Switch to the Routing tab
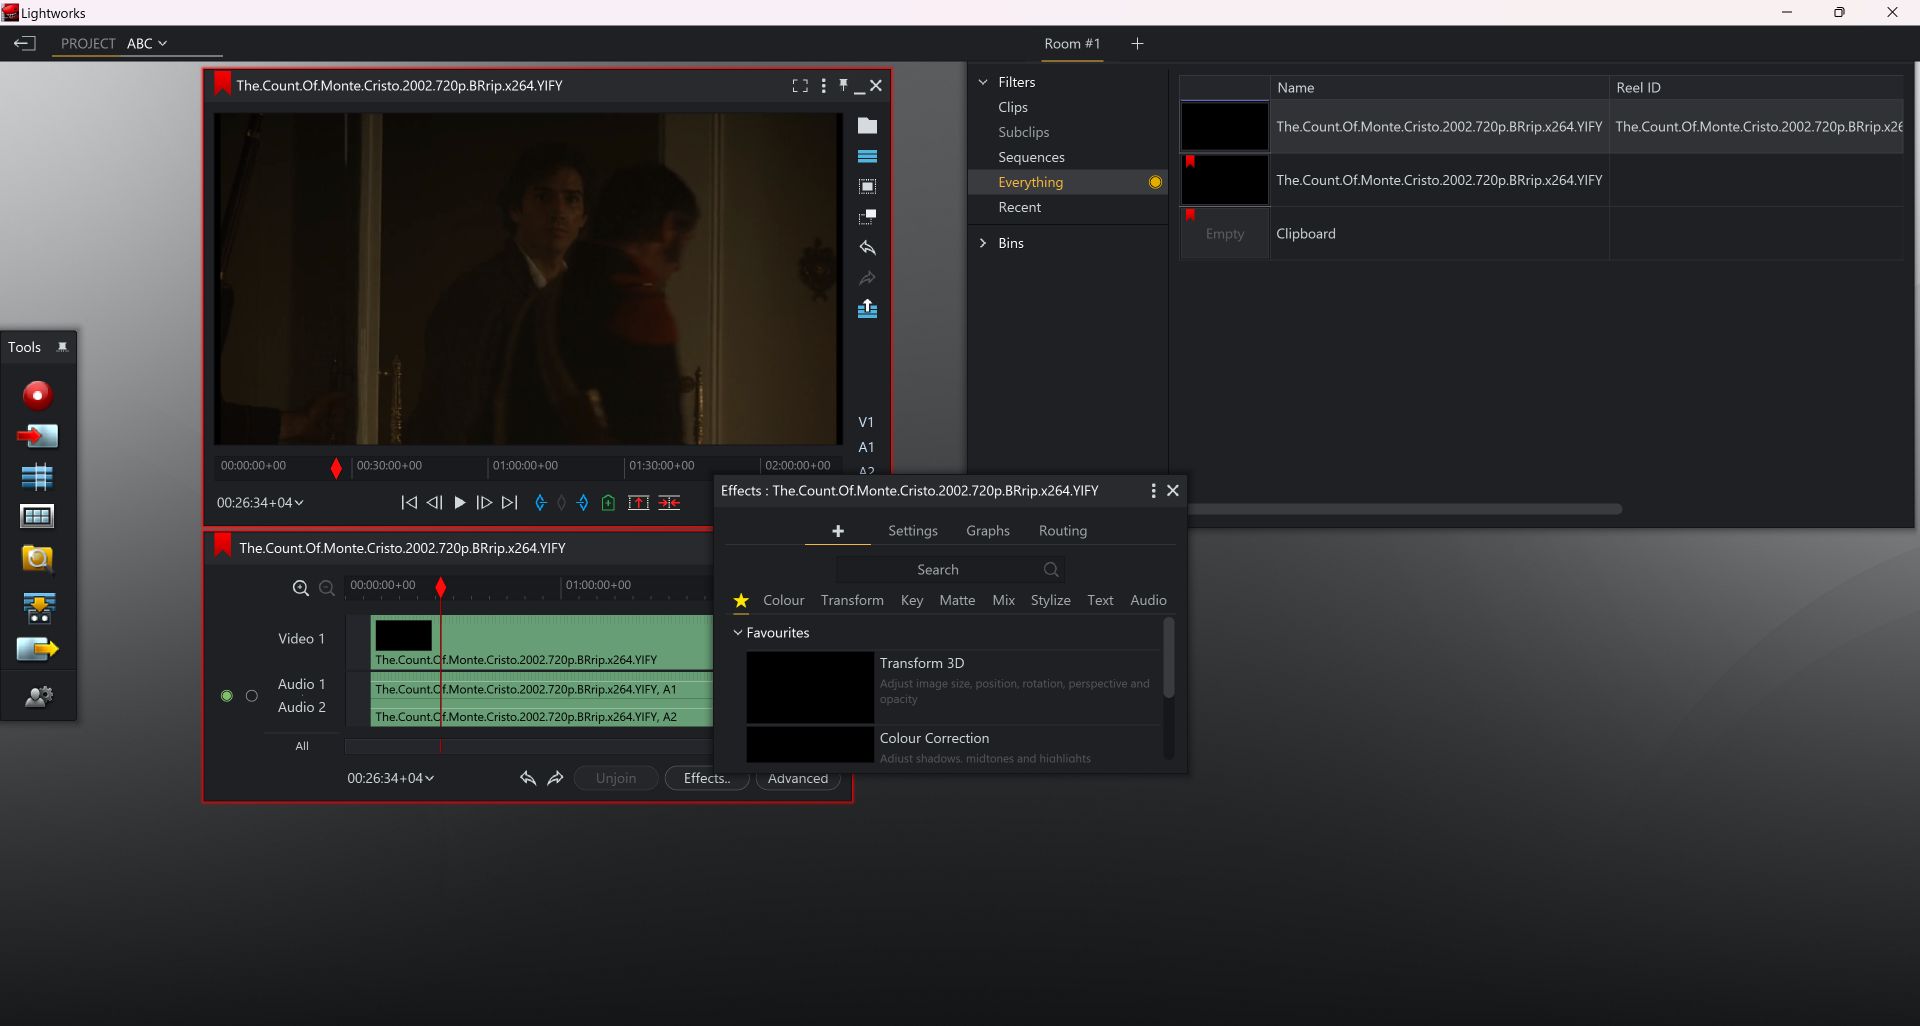Viewport: 1920px width, 1026px height. [x=1063, y=531]
